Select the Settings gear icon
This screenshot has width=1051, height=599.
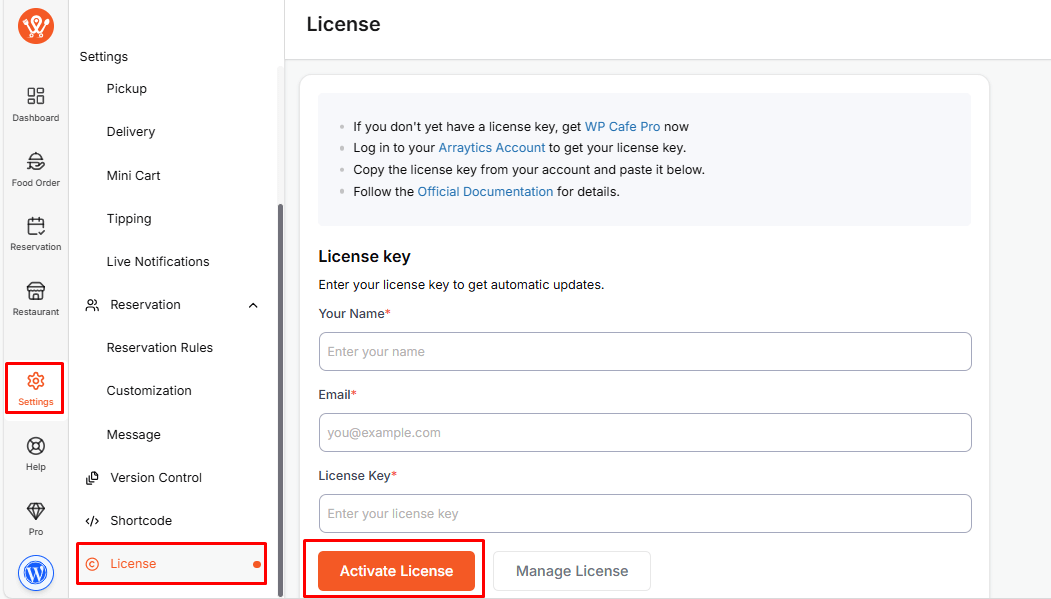[36, 381]
